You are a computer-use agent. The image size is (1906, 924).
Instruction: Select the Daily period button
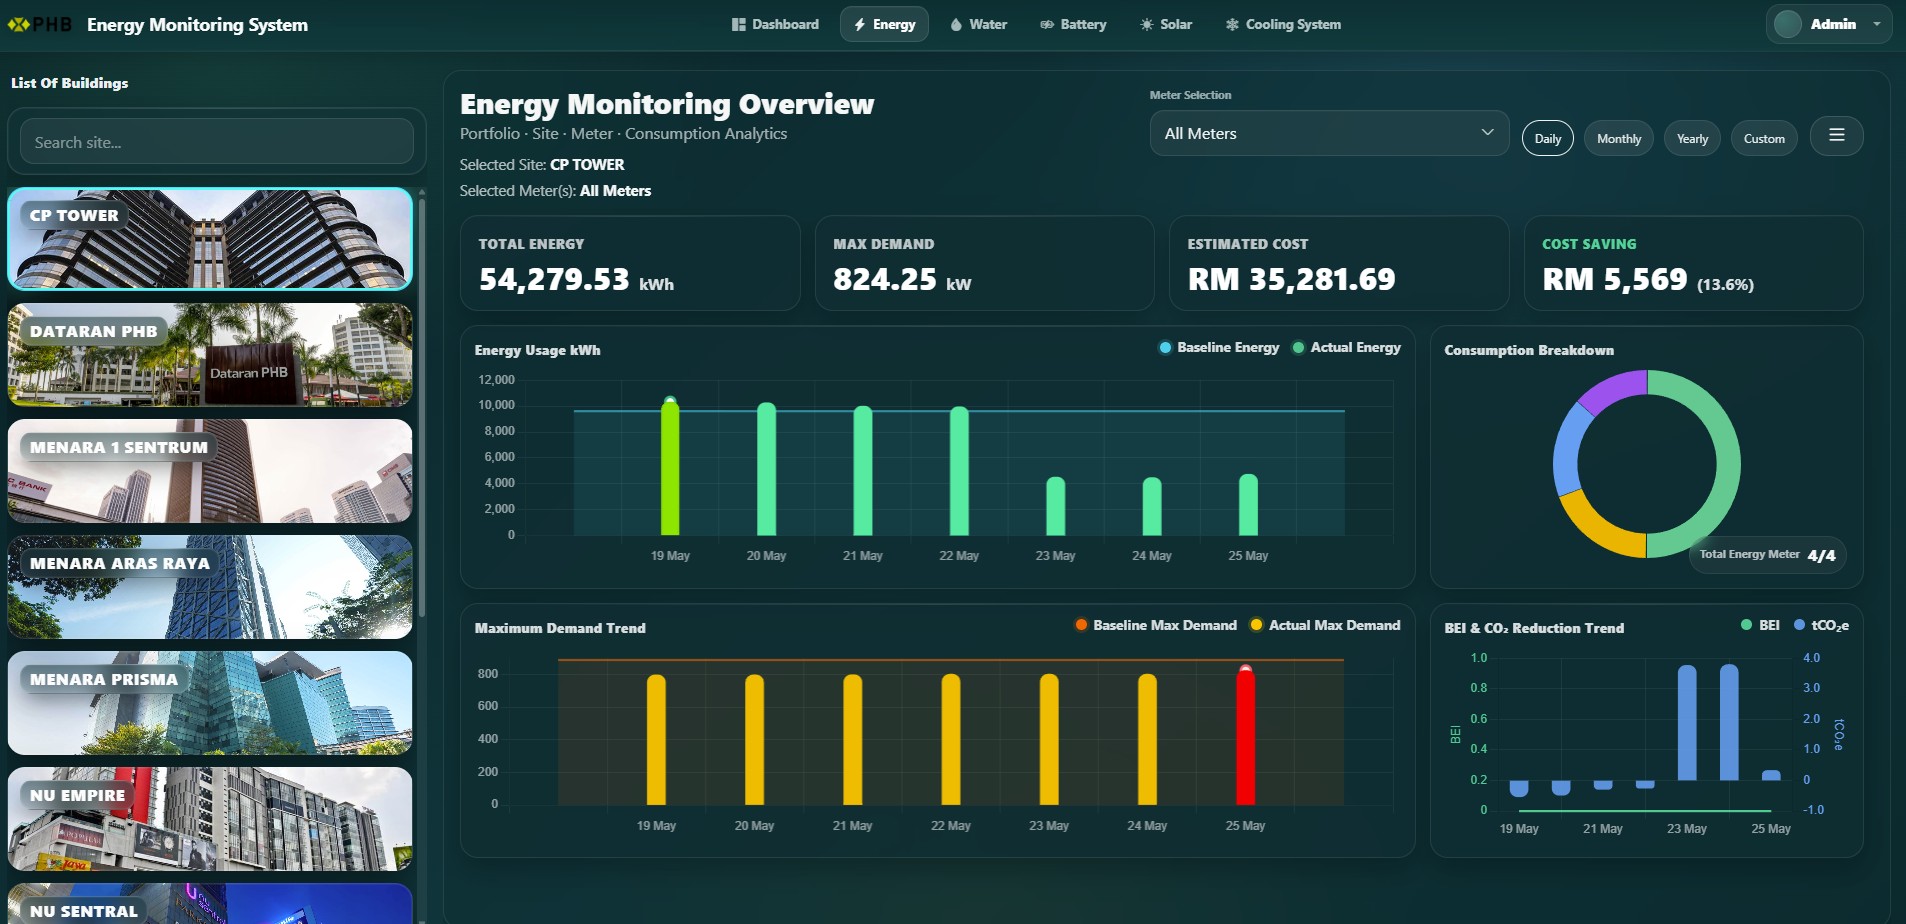[x=1548, y=138]
